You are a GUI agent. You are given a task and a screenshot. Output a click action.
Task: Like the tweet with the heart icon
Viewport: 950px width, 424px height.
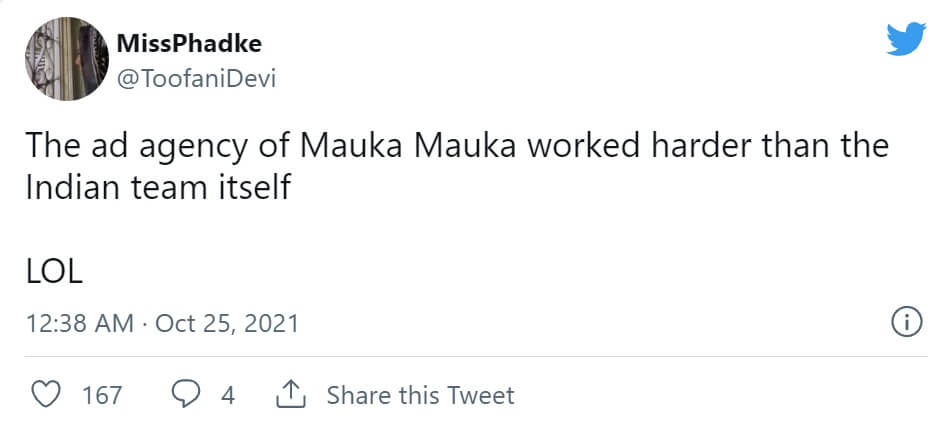coord(46,395)
